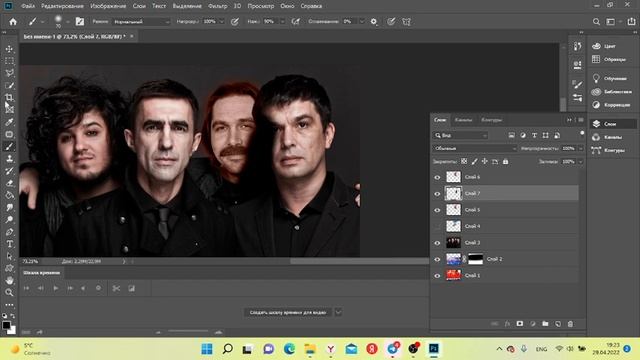Create a new layer icon
The height and width of the screenshot is (360, 640).
coord(558,324)
